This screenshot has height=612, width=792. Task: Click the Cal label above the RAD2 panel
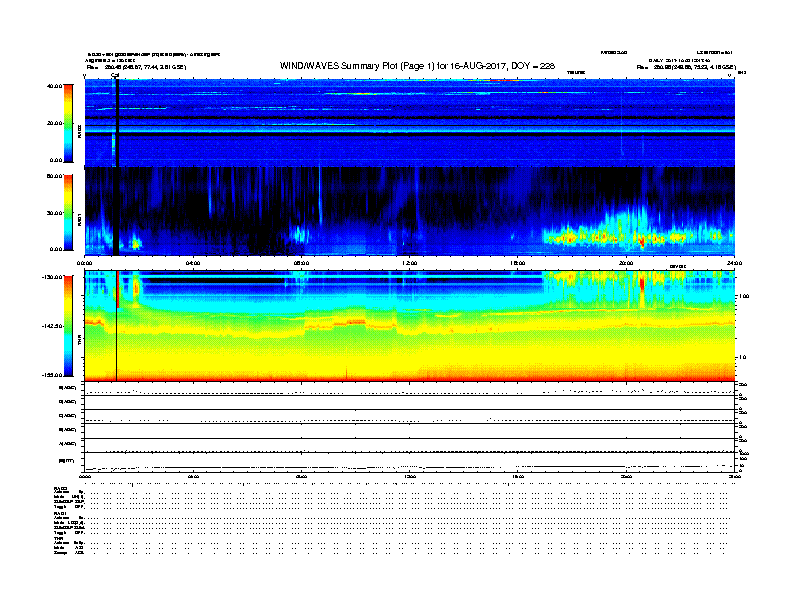click(x=115, y=76)
